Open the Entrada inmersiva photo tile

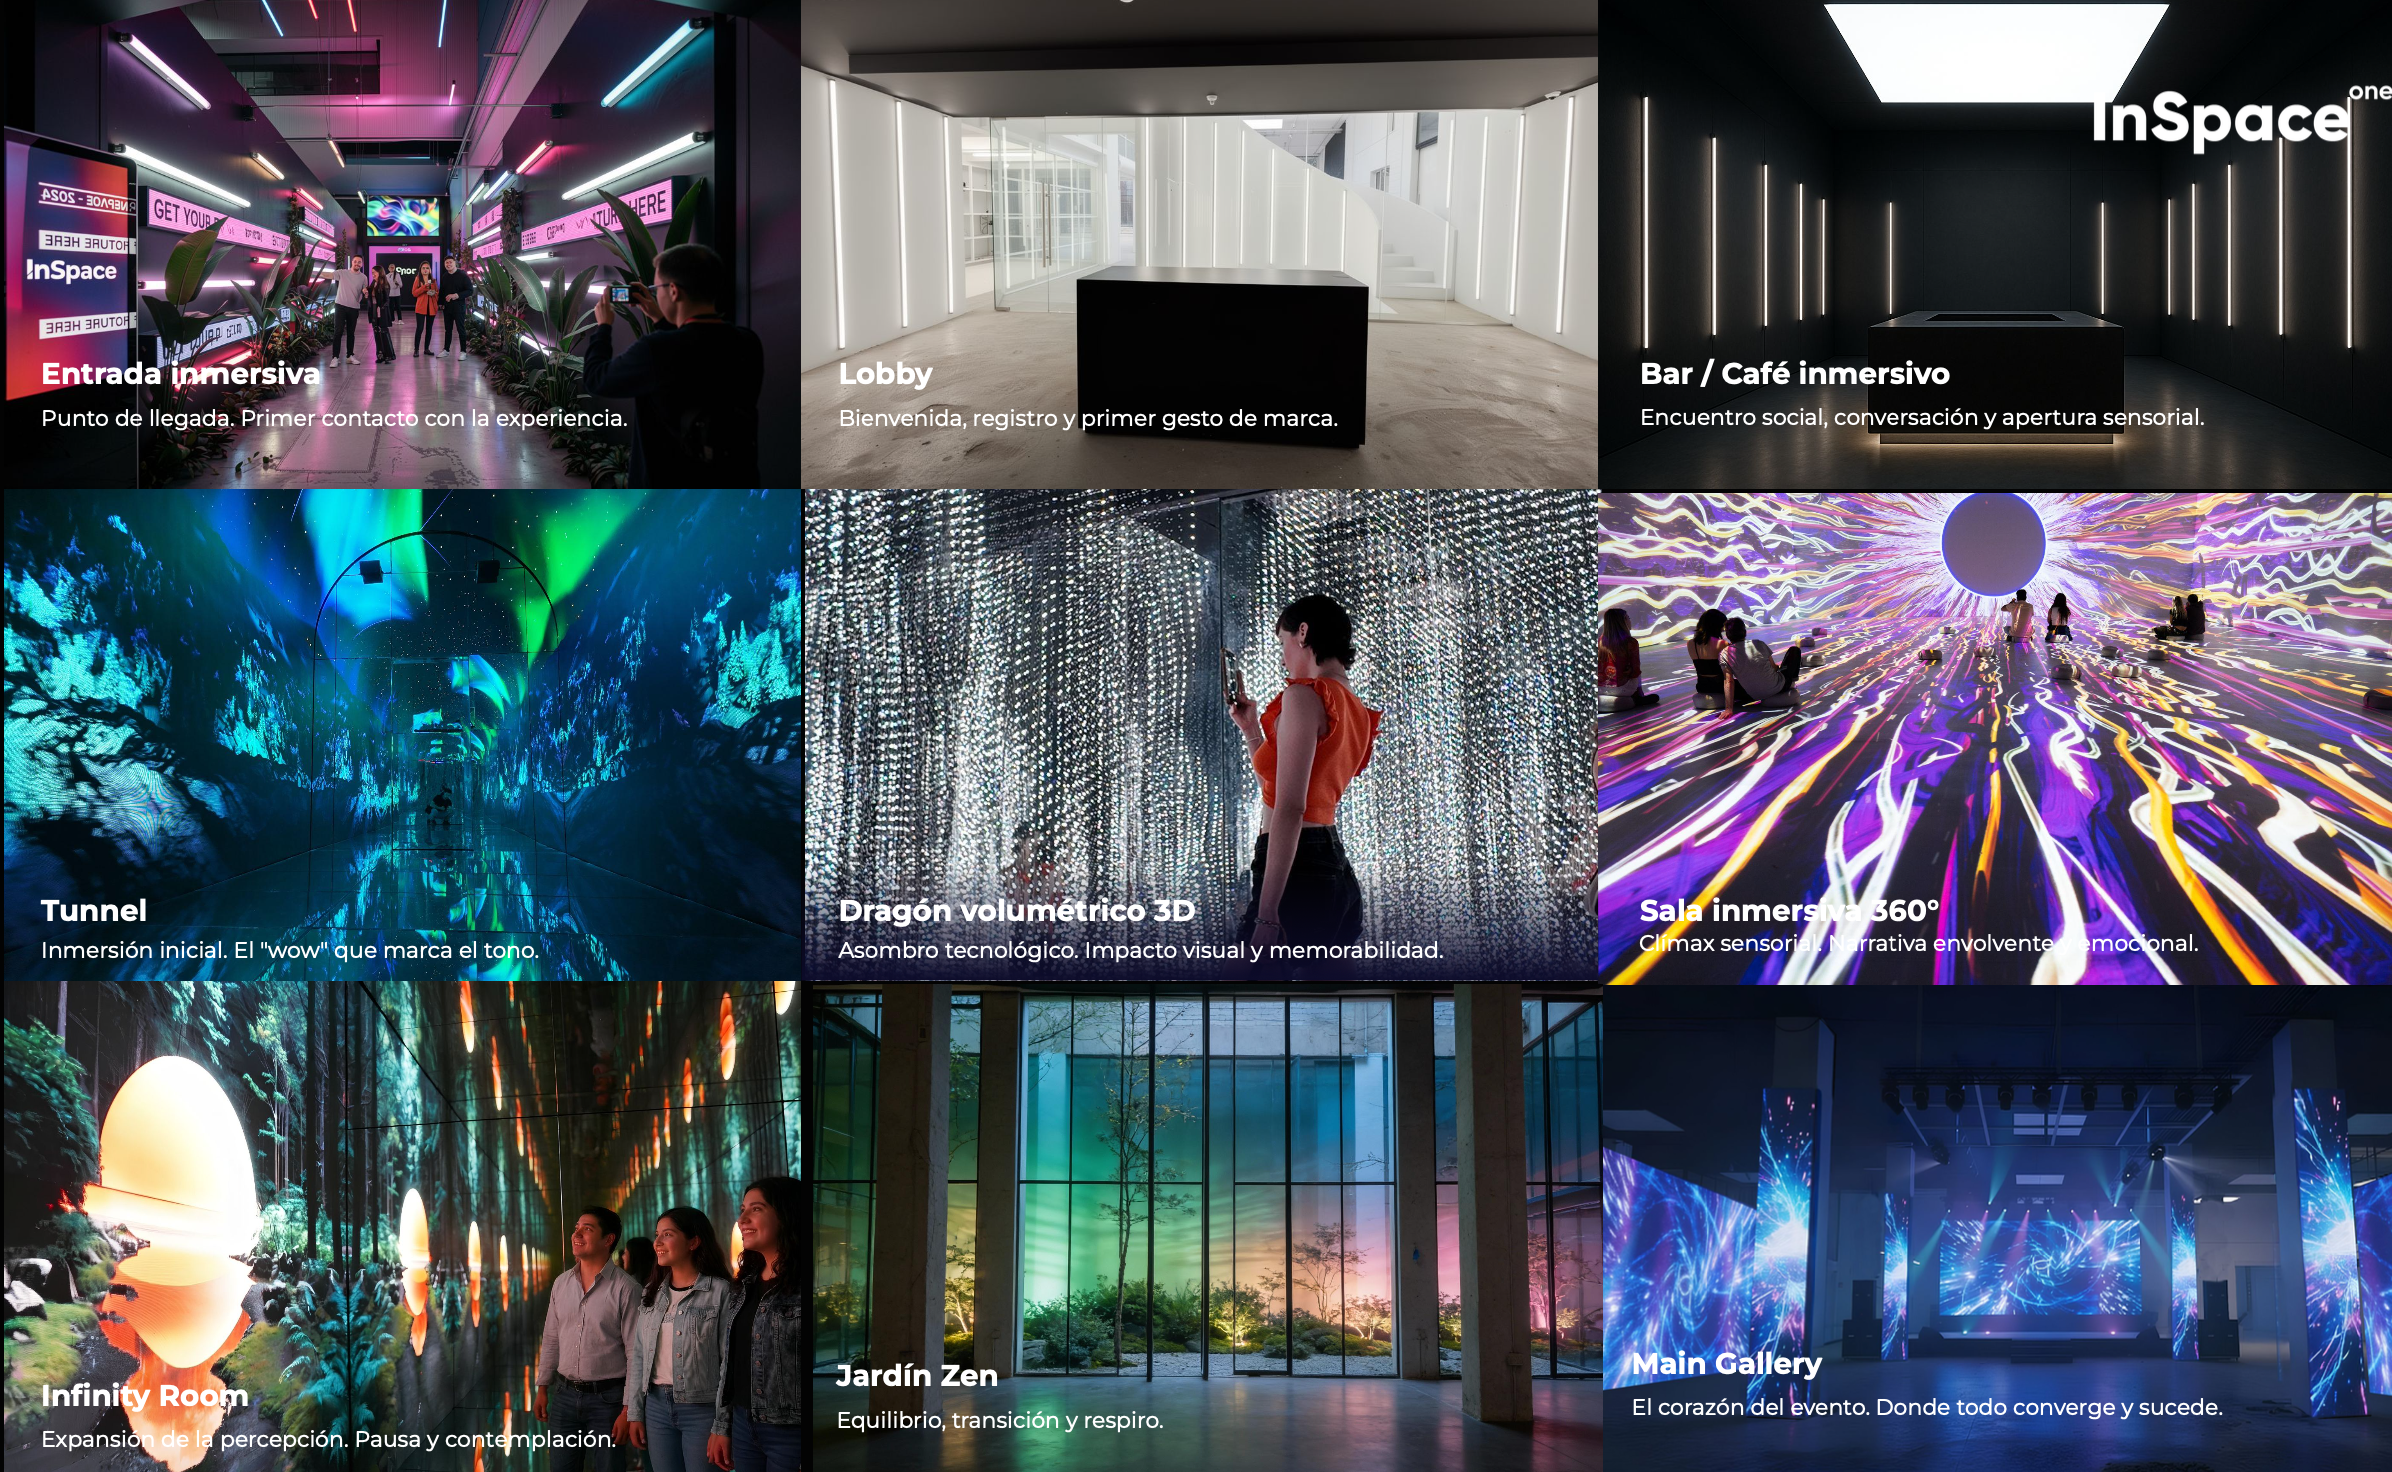[400, 200]
